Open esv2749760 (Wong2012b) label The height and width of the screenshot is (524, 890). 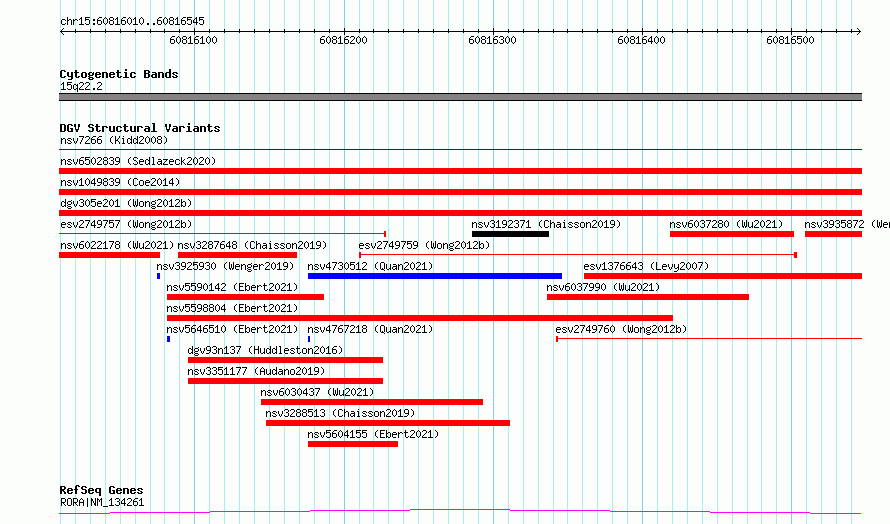pos(621,329)
